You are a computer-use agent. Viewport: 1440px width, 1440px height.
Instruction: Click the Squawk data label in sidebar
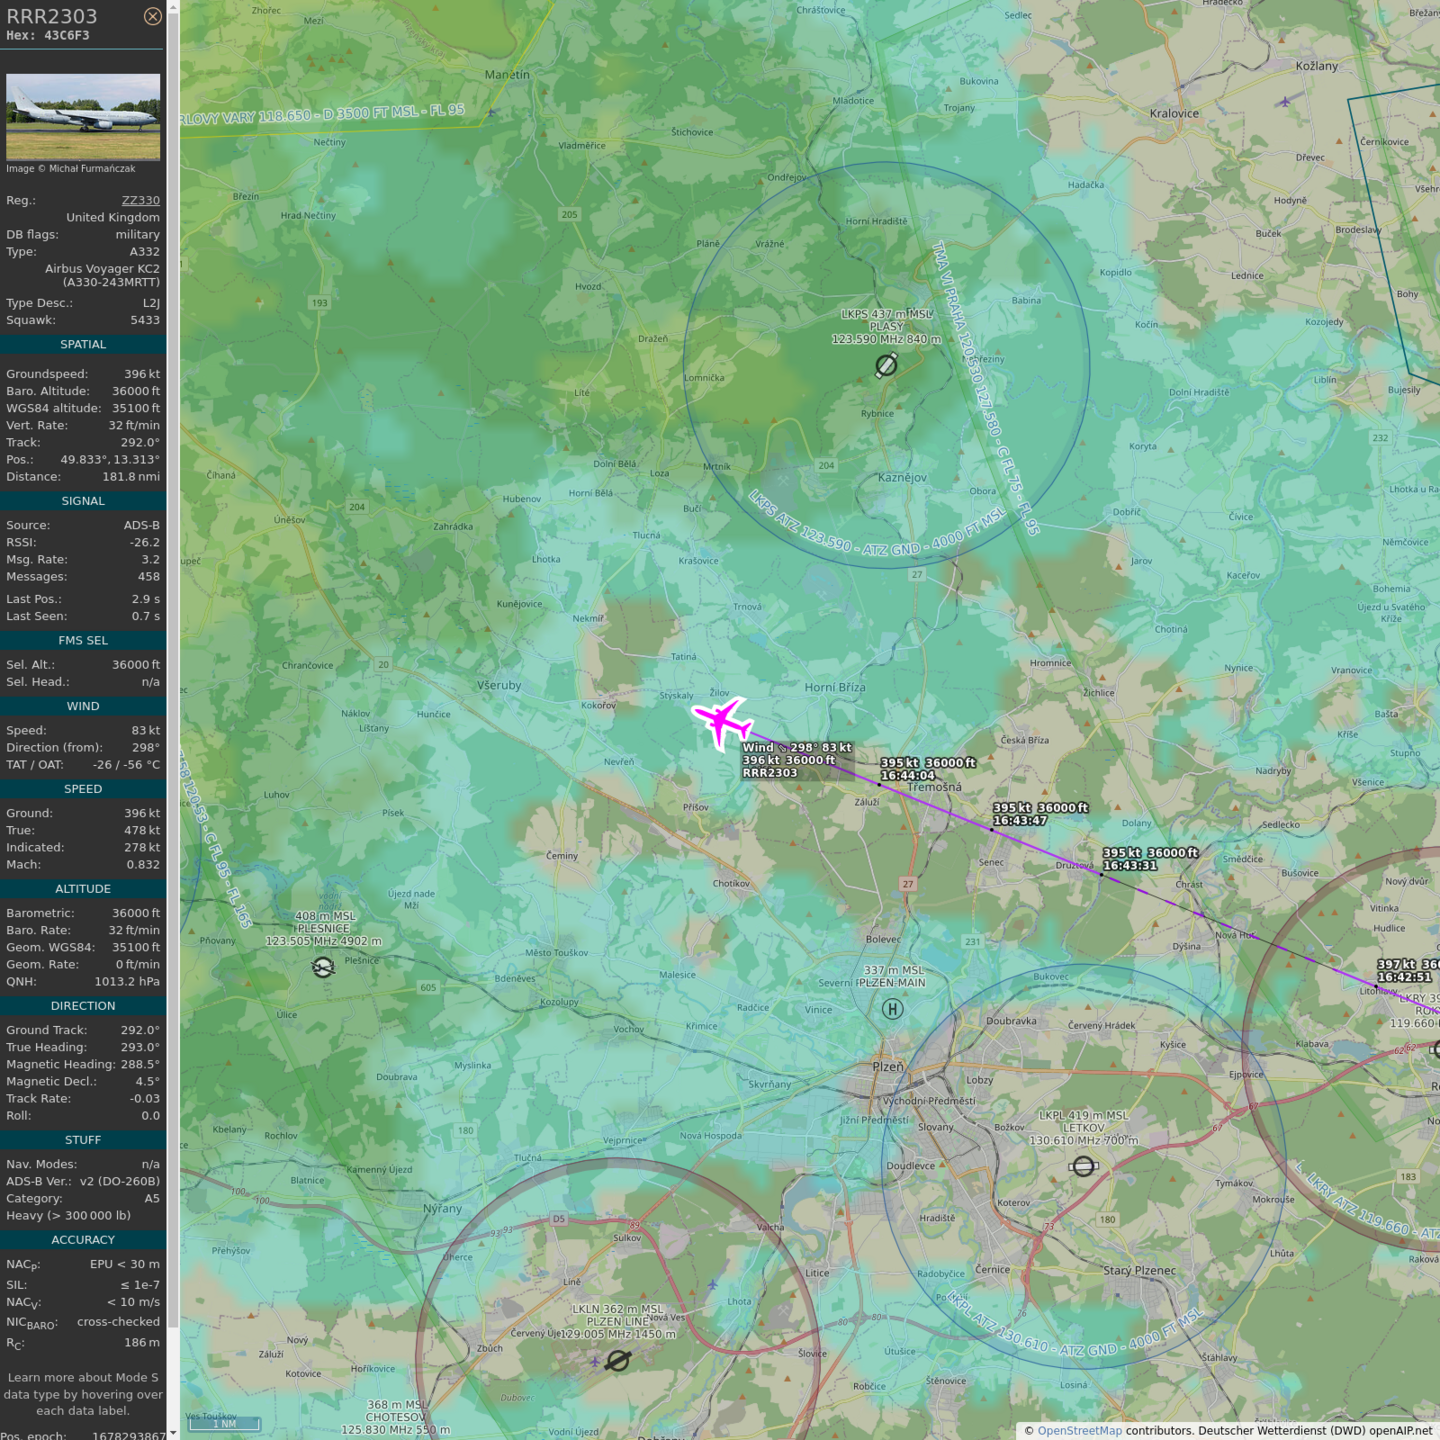point(31,320)
